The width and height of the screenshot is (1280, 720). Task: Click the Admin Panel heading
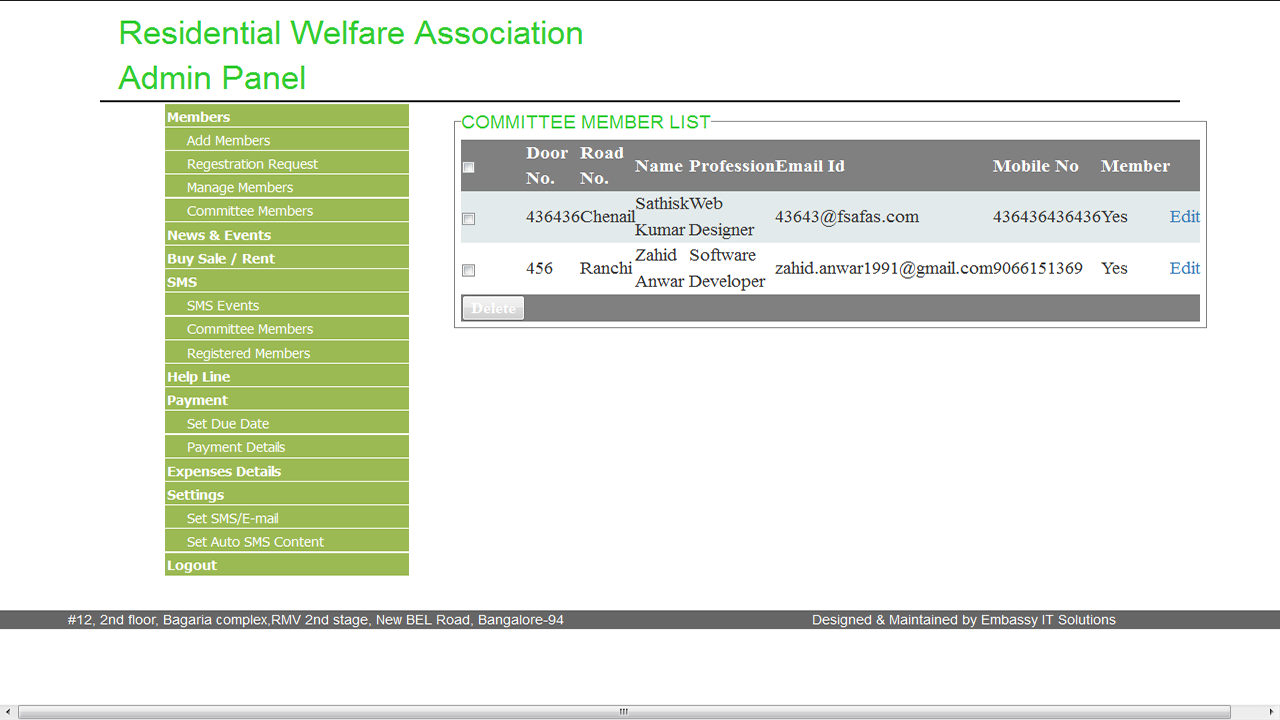pos(212,78)
